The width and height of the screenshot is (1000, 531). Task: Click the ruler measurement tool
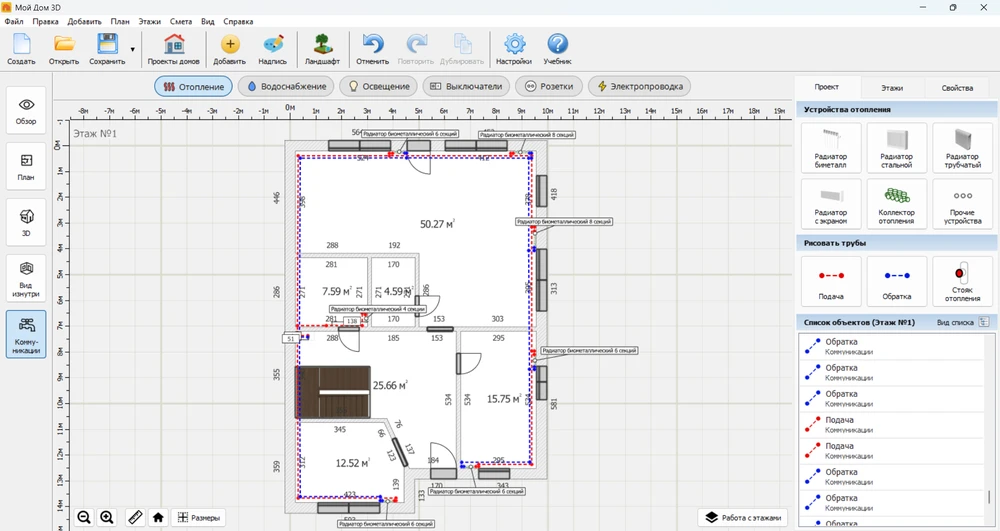(x=135, y=517)
